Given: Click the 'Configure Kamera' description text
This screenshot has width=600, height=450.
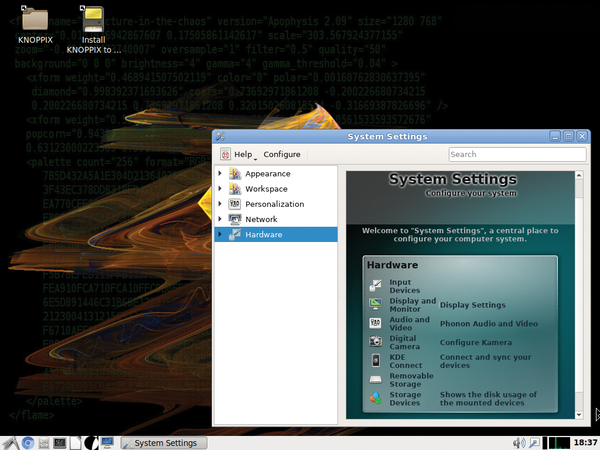Looking at the screenshot, I should coord(476,342).
